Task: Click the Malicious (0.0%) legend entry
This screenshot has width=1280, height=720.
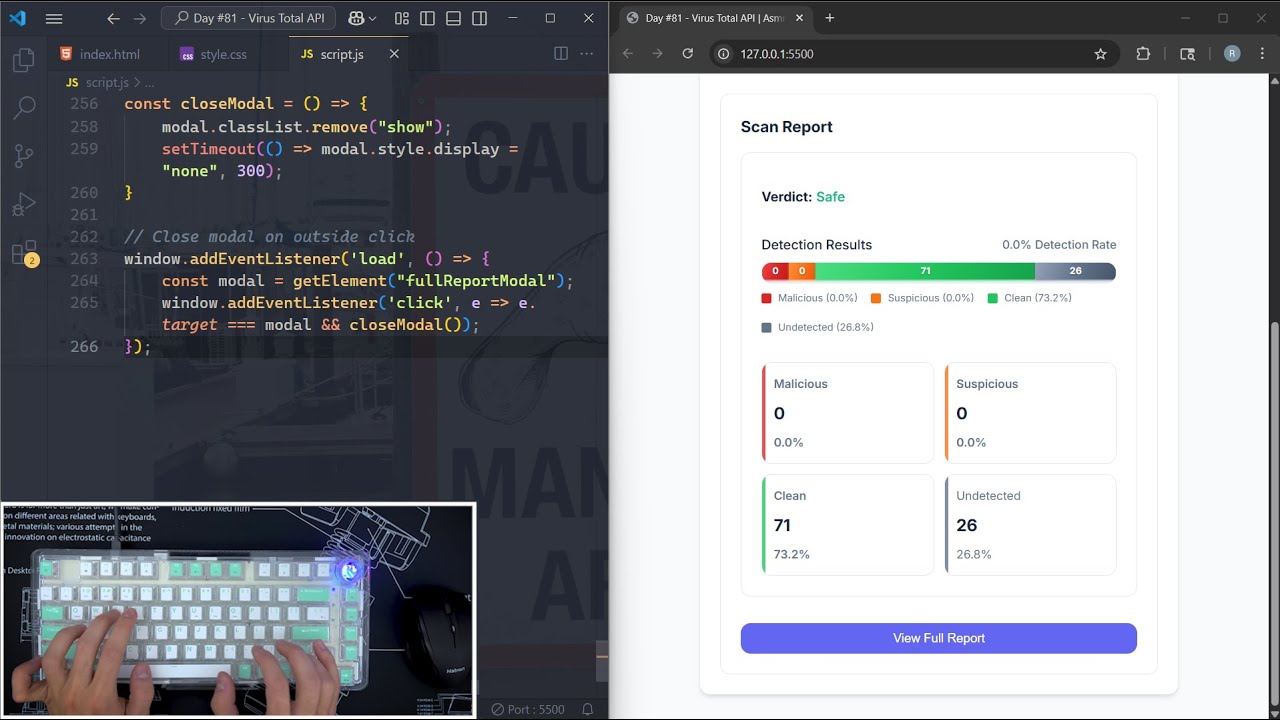Action: pos(810,298)
